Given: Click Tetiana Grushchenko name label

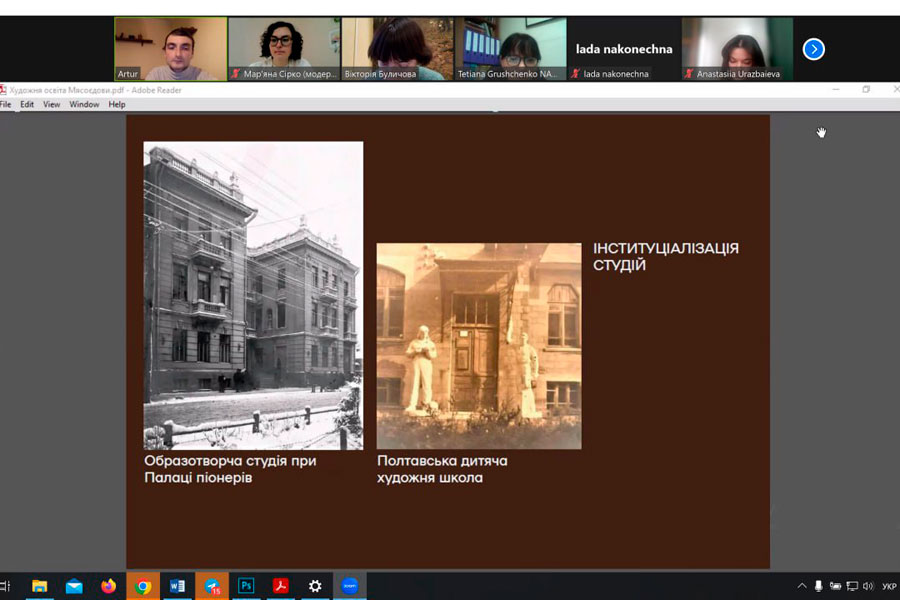Looking at the screenshot, I should [507, 73].
